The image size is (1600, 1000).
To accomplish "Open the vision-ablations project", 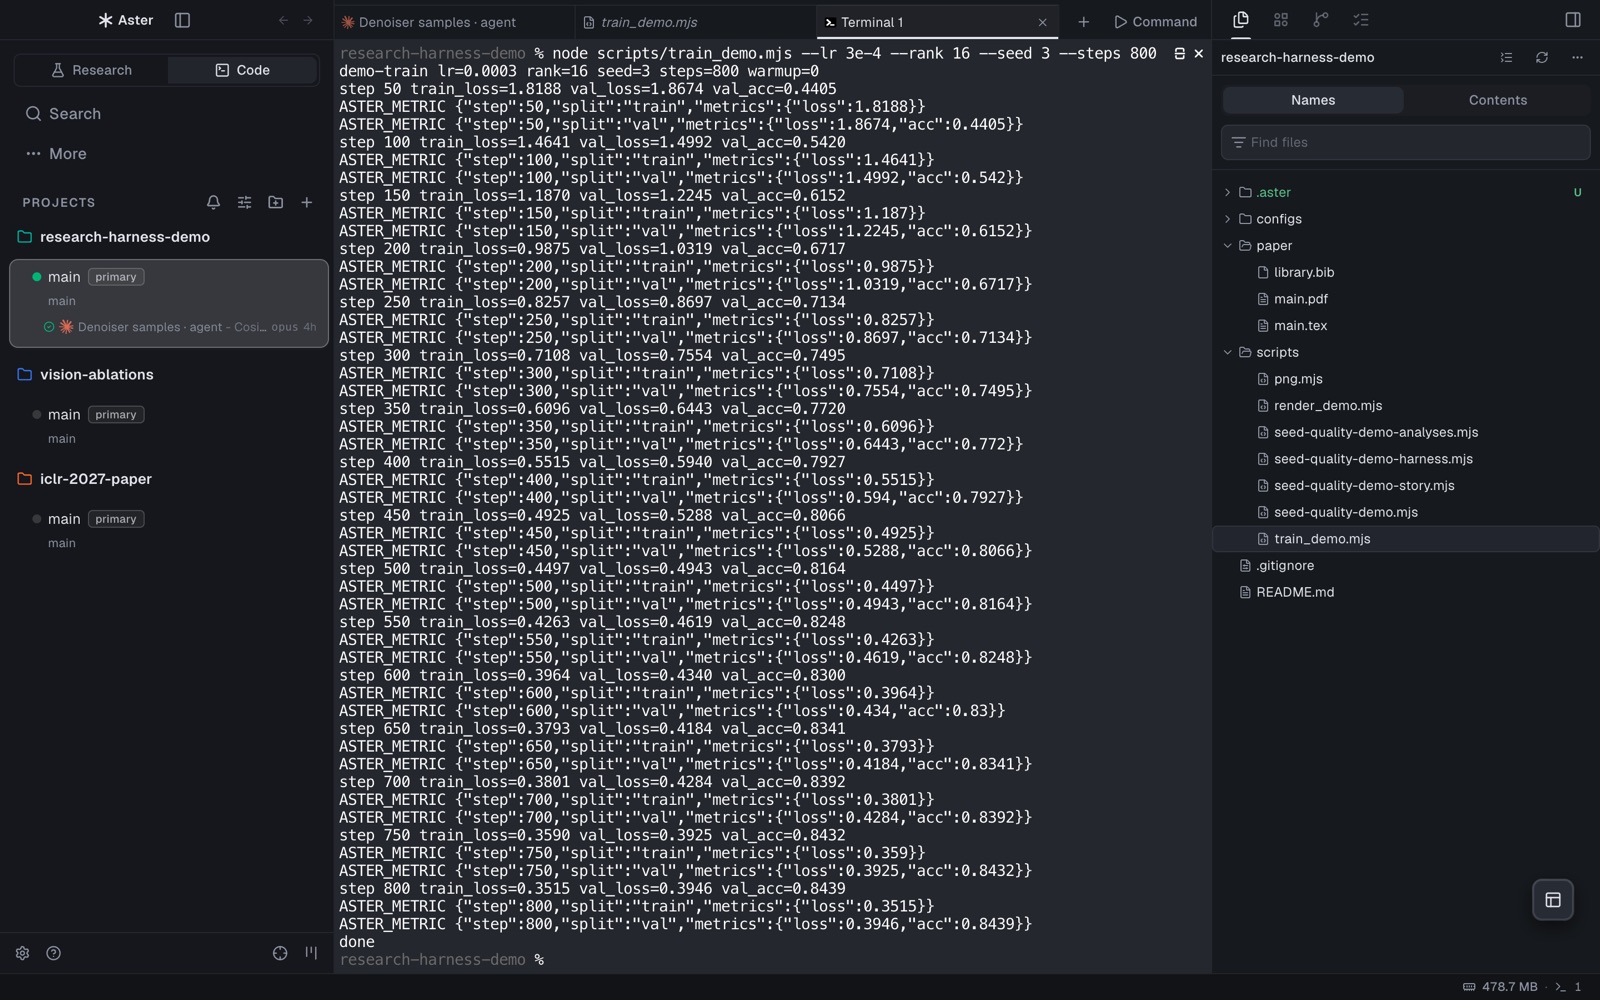I will pyautogui.click(x=97, y=375).
